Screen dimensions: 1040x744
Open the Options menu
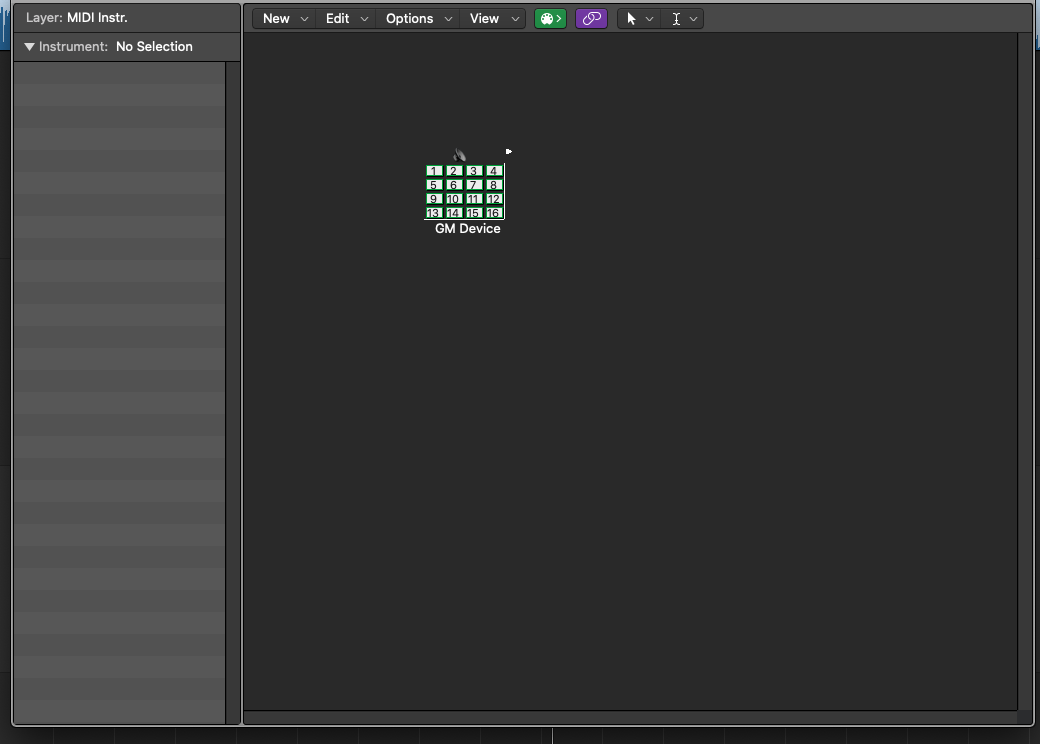pyautogui.click(x=419, y=19)
